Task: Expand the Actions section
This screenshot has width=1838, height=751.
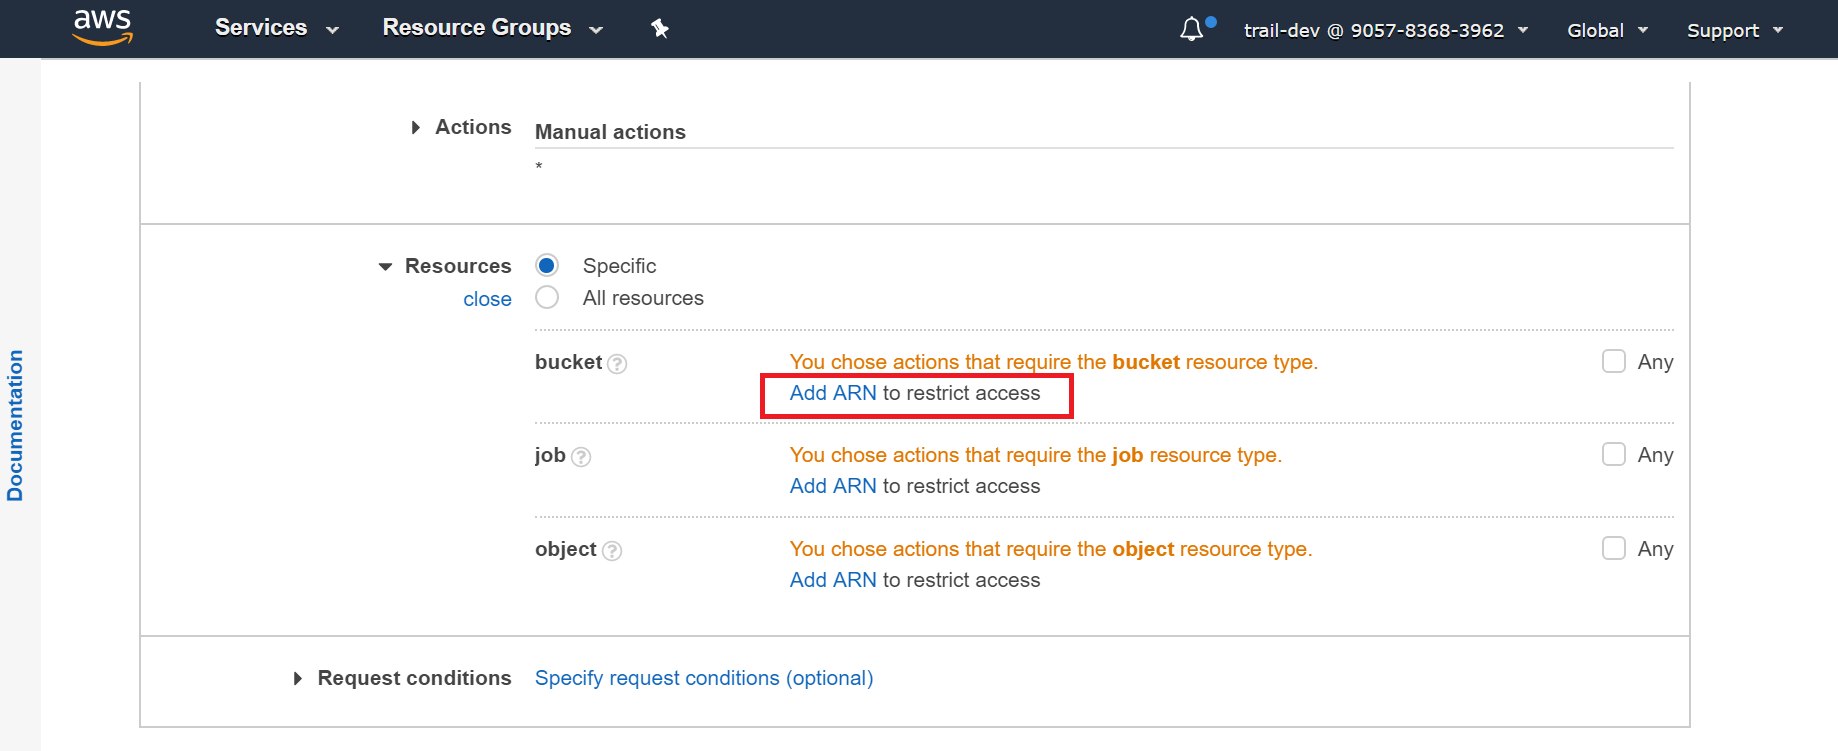Action: (416, 128)
